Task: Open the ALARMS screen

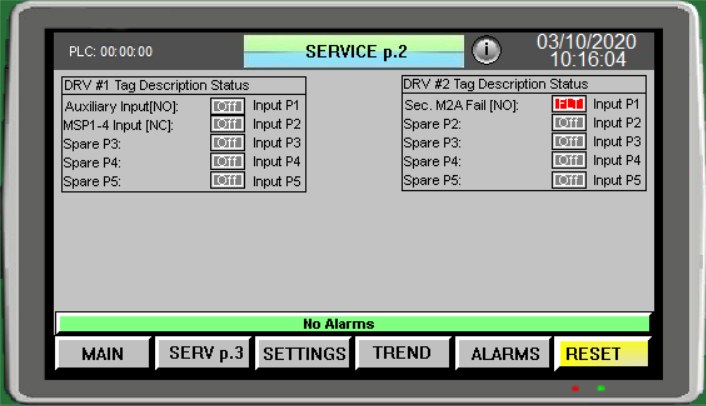Action: click(504, 353)
